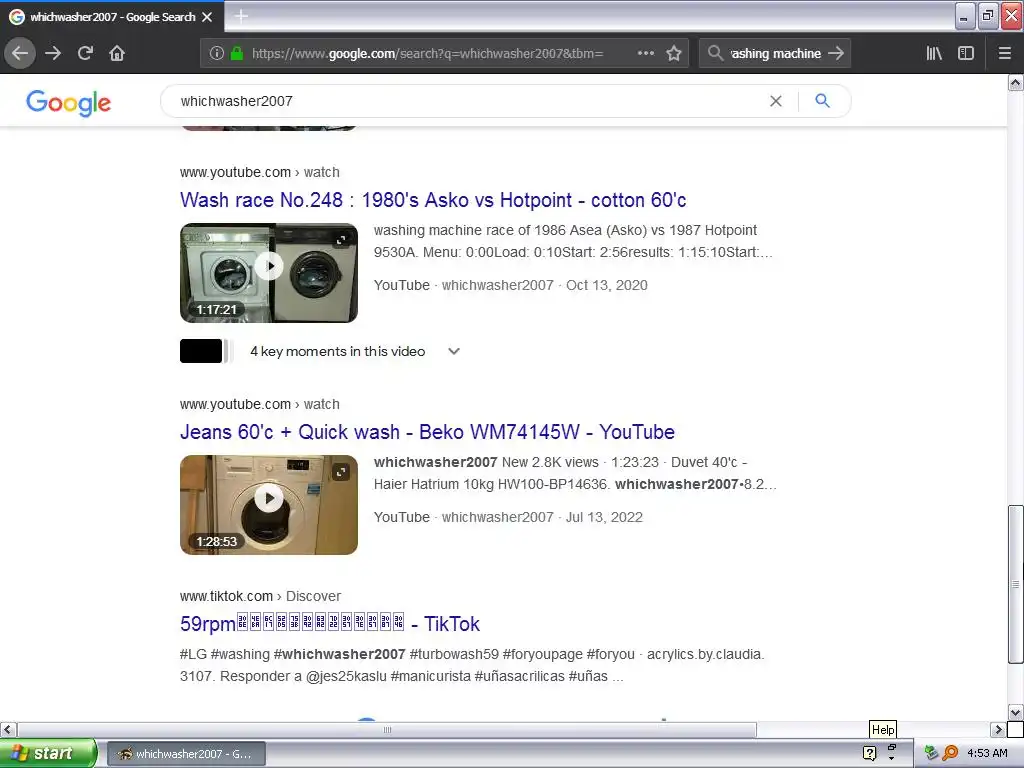Click the key moments black preview thumbnail

point(201,351)
